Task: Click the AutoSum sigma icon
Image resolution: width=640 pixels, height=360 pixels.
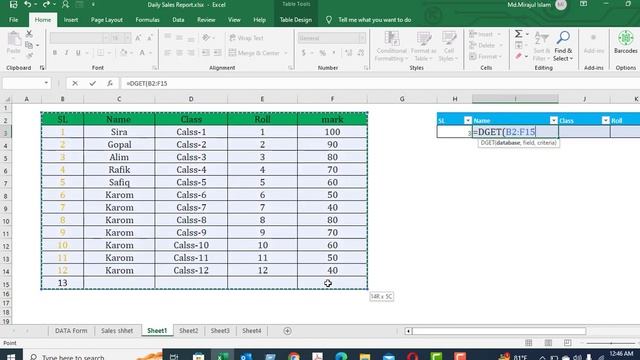Action: click(x=518, y=34)
